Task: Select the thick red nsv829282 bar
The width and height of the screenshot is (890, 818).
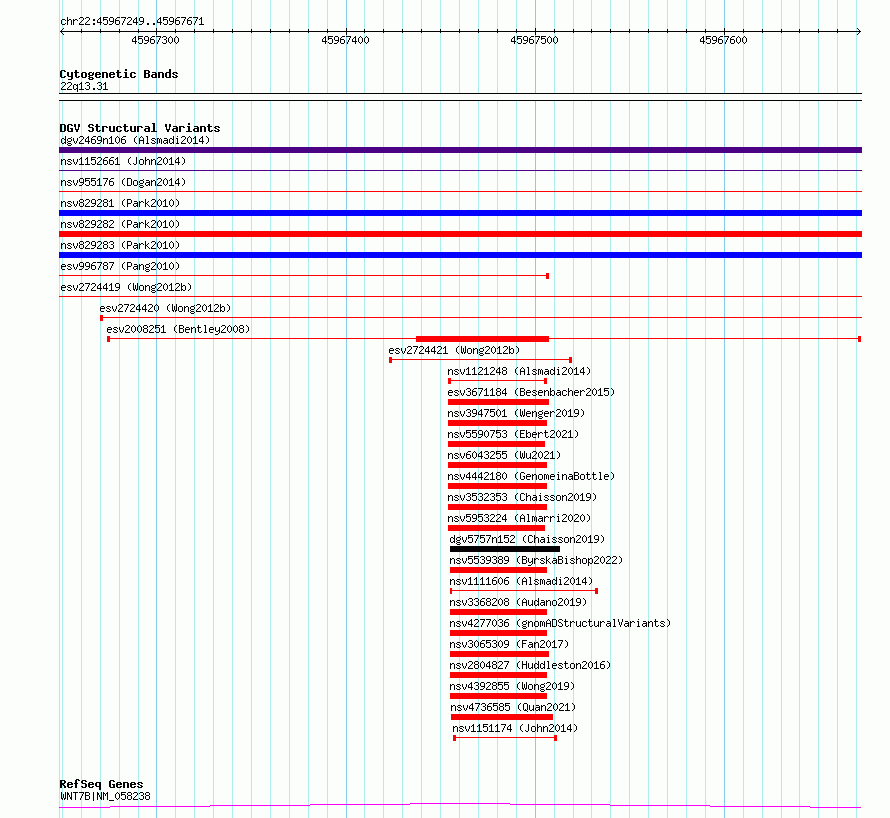Action: click(x=460, y=234)
